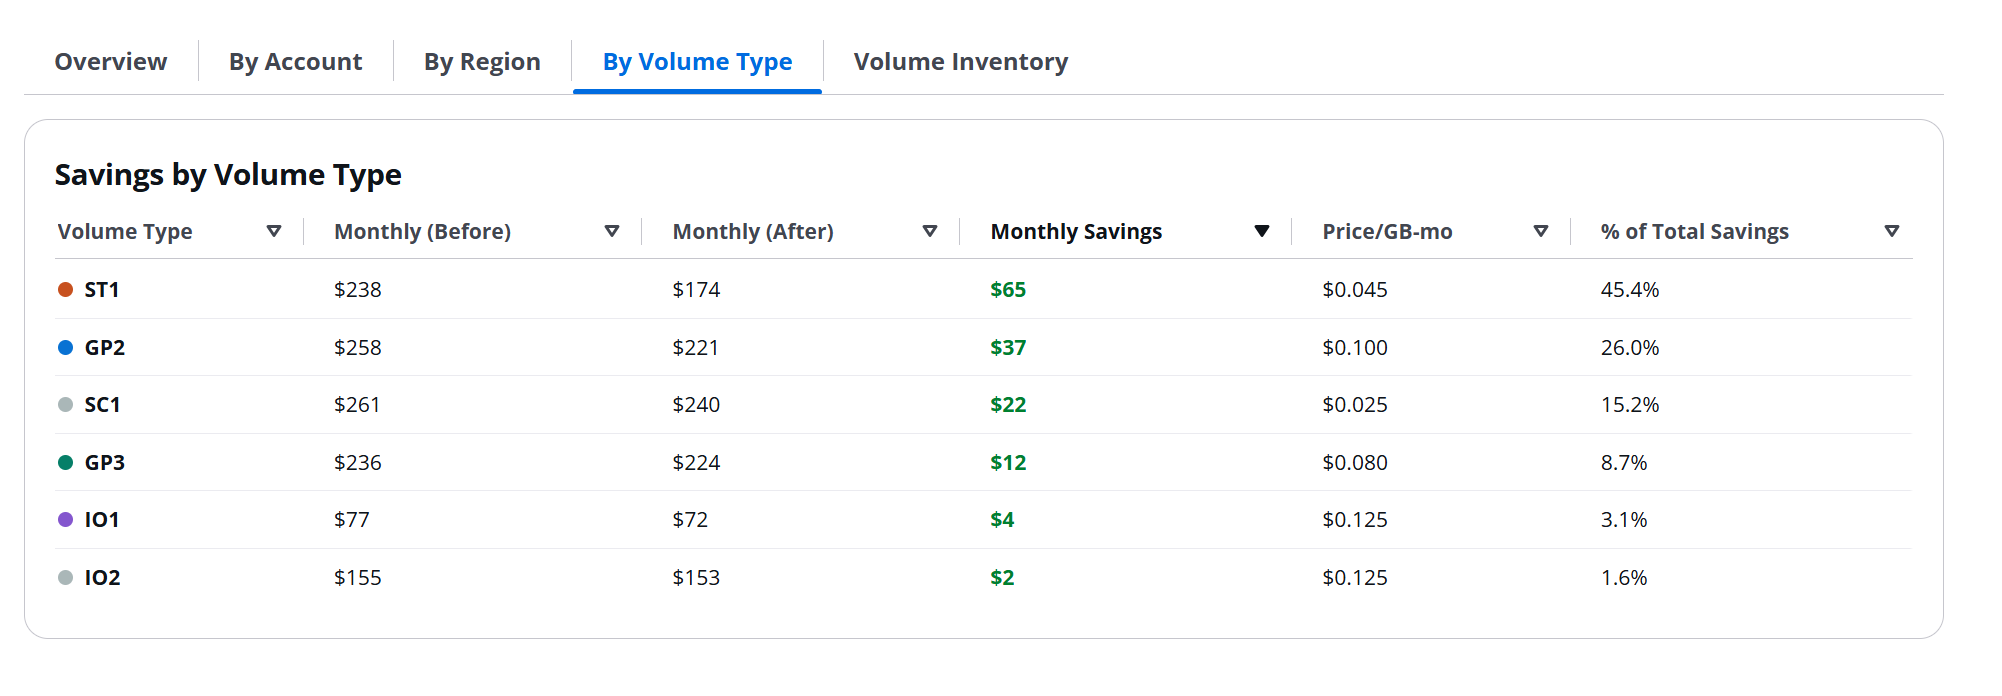Select the SC1 volume type label
This screenshot has width=2002, height=696.
pyautogui.click(x=103, y=405)
